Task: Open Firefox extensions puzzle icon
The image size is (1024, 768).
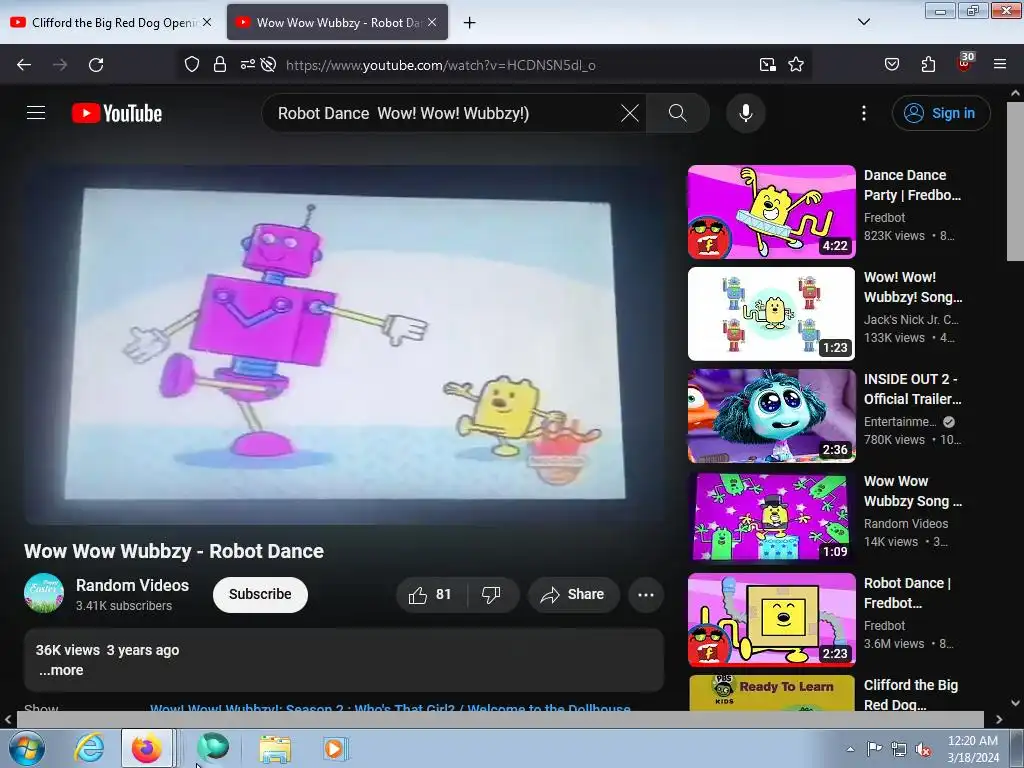Action: tap(928, 64)
